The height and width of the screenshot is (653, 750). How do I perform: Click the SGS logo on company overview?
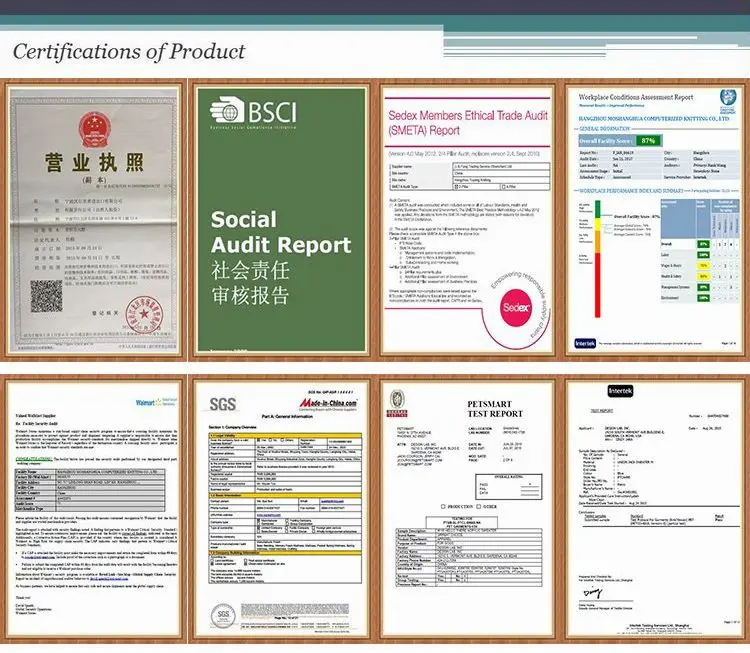(222, 403)
